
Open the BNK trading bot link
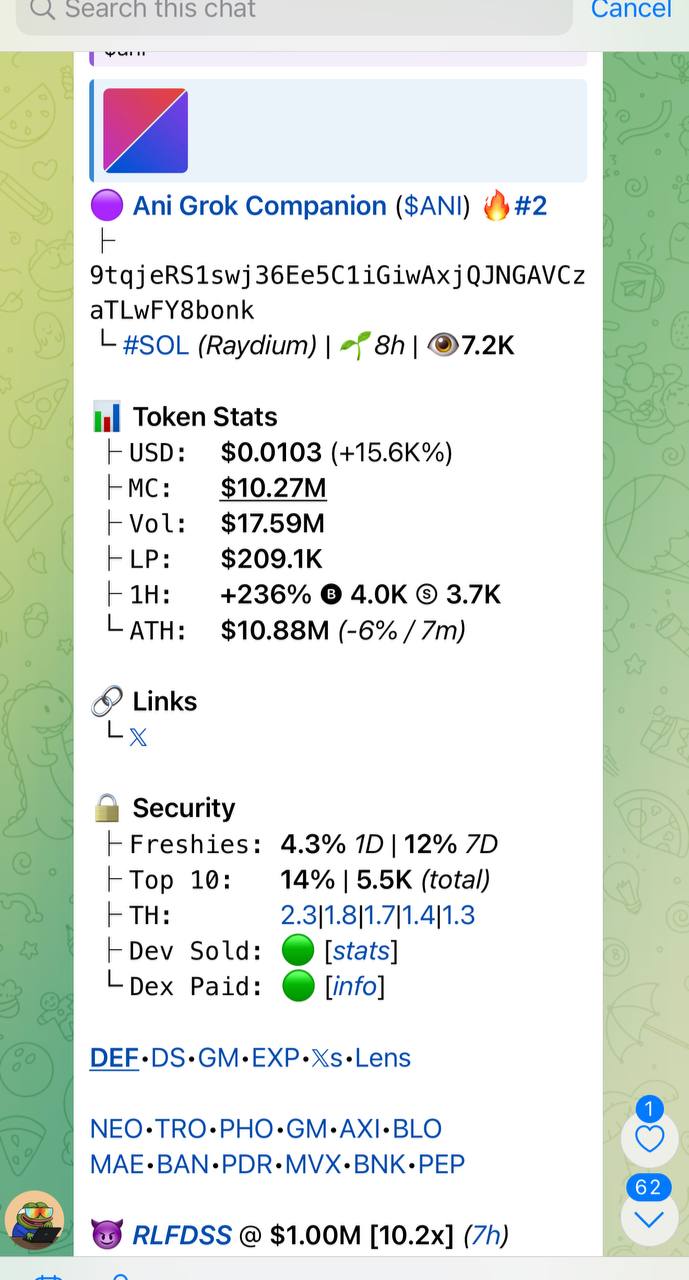pyautogui.click(x=380, y=1165)
